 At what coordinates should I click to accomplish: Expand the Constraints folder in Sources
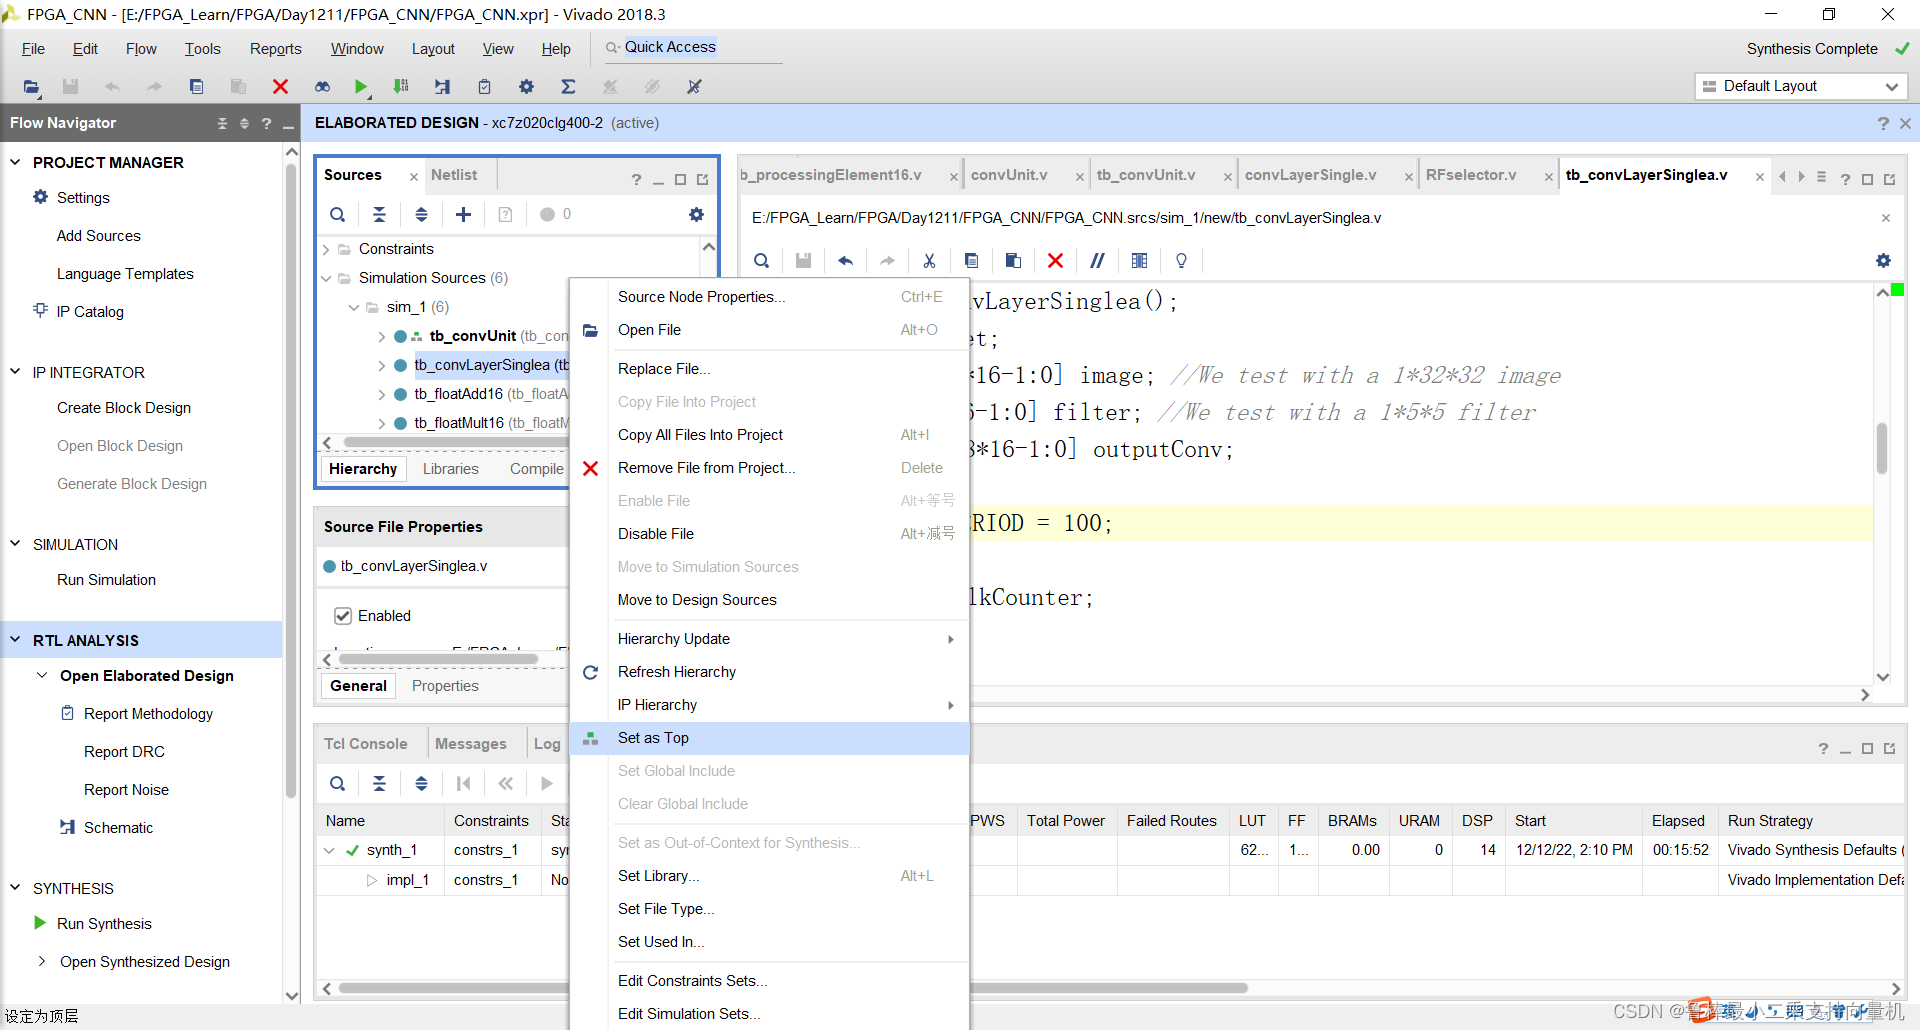[x=326, y=249]
